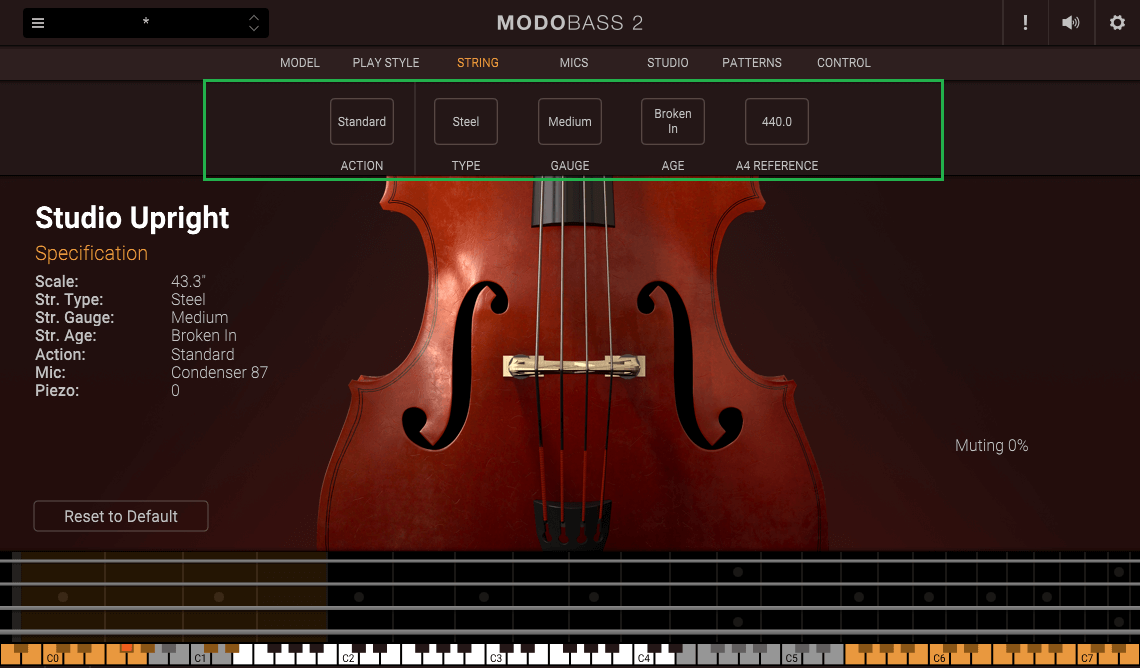Go to the STUDIO tab
The image size is (1140, 668).
[667, 63]
